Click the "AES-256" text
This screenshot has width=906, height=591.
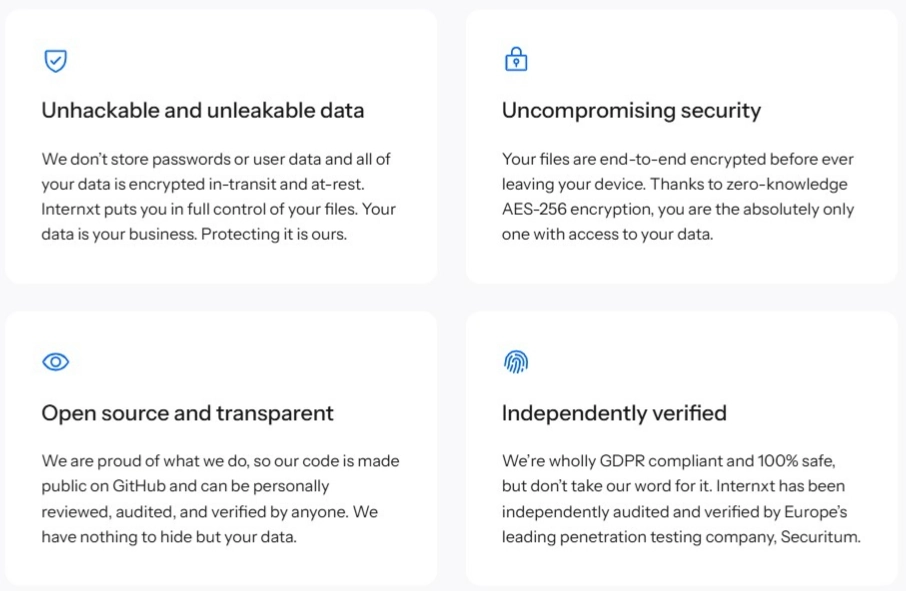pos(535,210)
